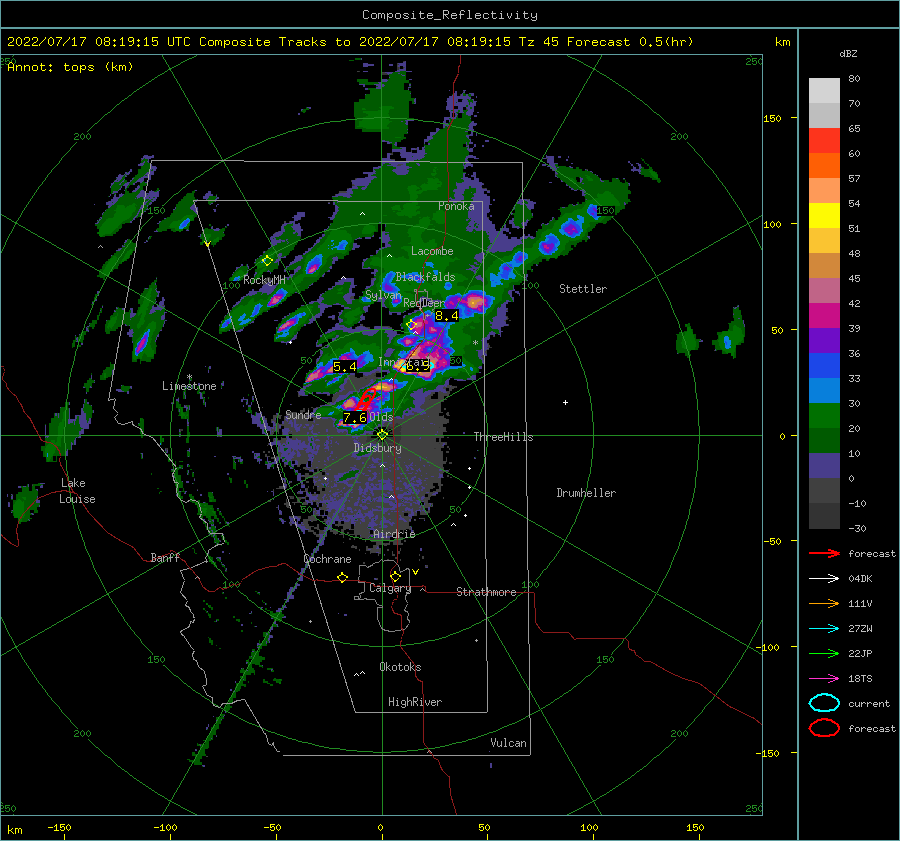Click the Limestone label
Viewport: 900px width, 841px height.
(x=189, y=386)
